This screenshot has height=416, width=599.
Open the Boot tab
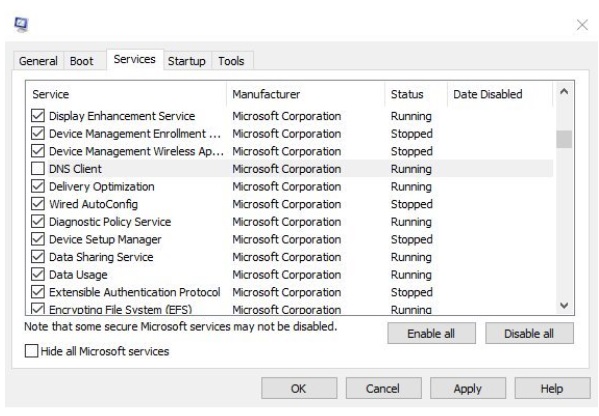[81, 61]
